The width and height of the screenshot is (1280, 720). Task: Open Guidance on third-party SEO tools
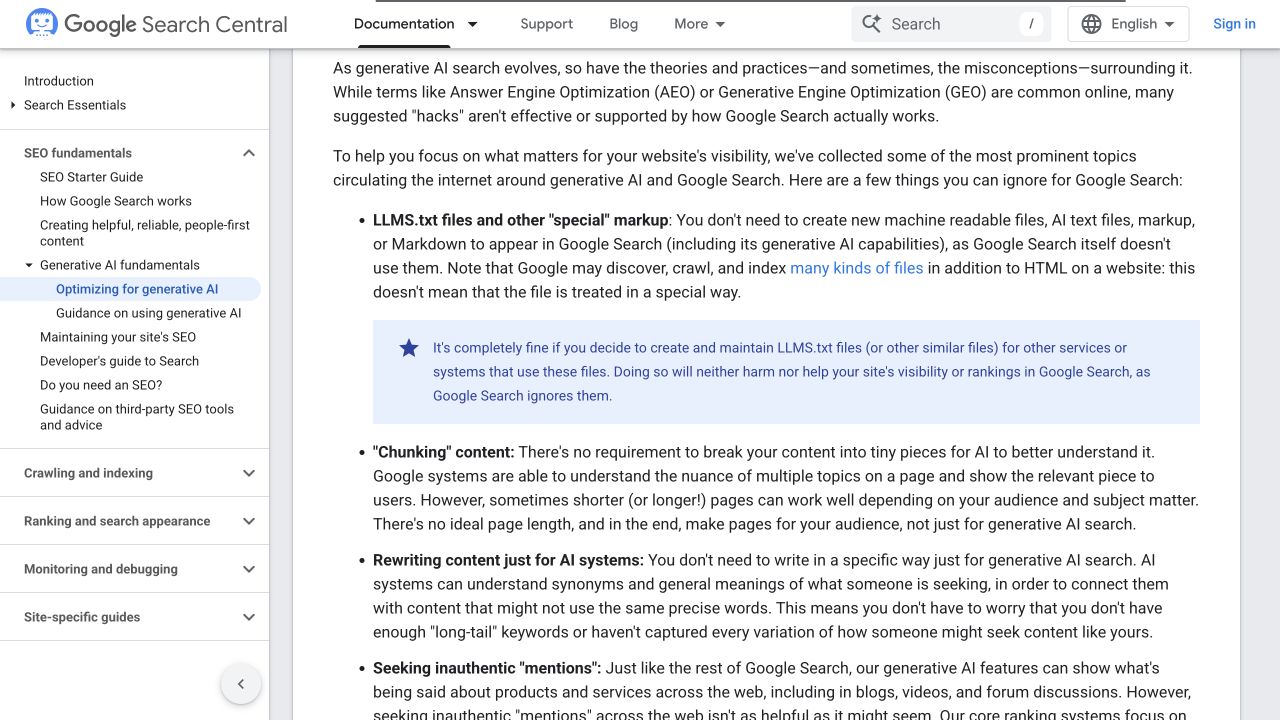tap(137, 417)
